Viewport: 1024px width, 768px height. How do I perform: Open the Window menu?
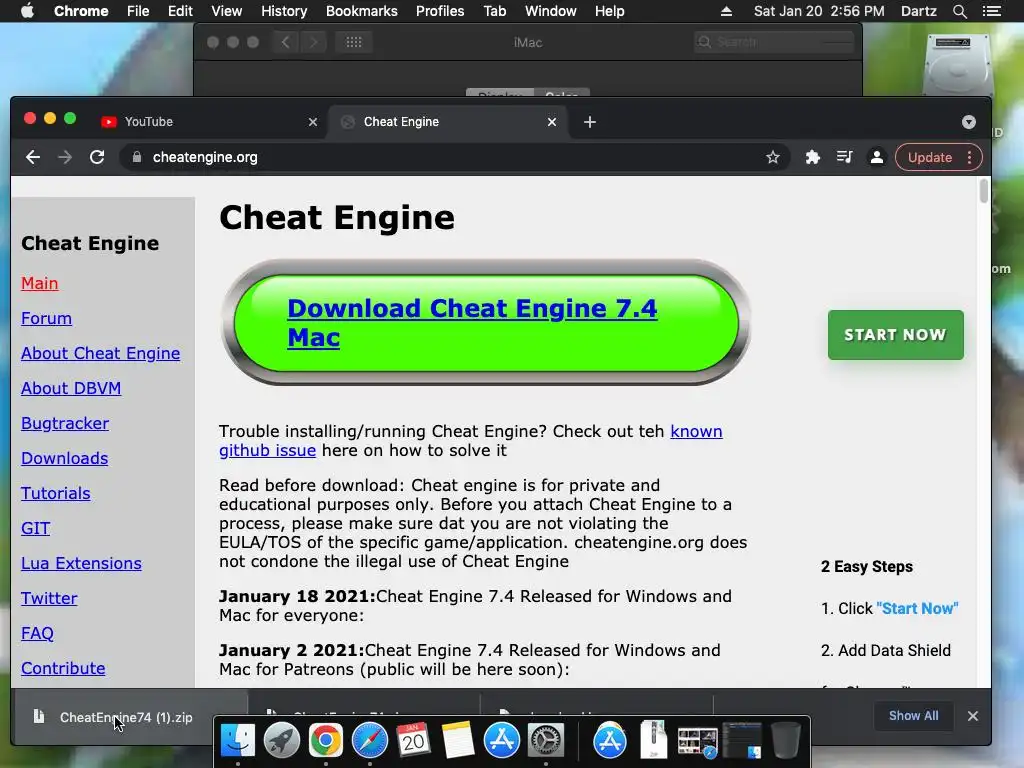[x=551, y=11]
